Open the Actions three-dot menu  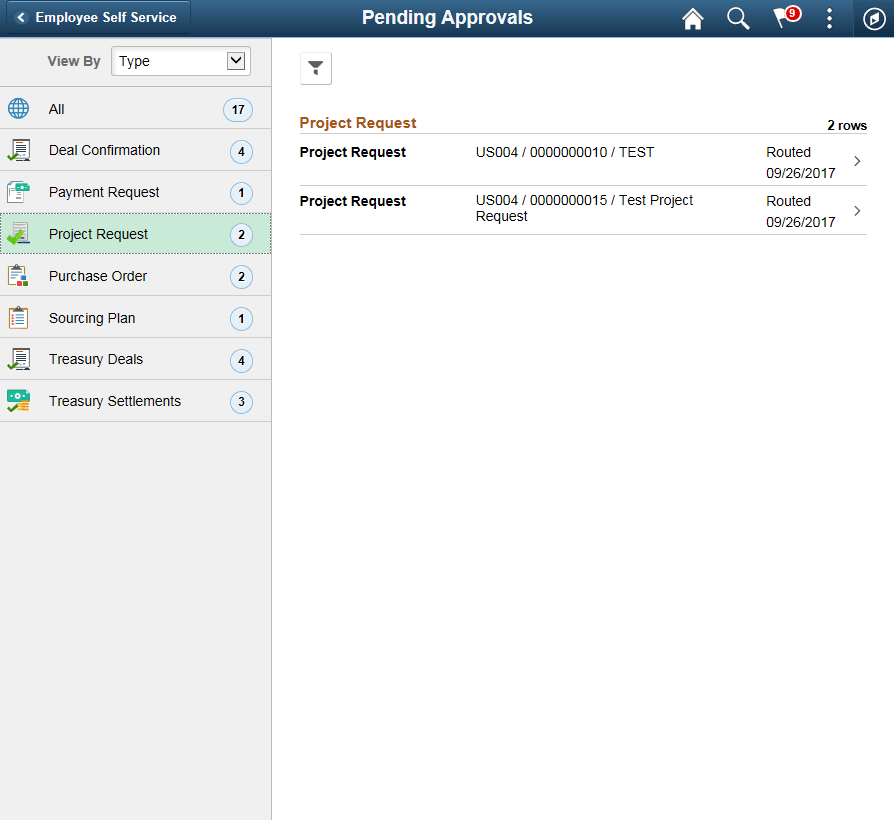coord(829,18)
